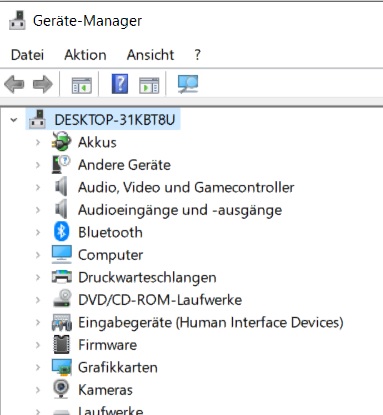383x415 pixels.
Task: Click the Akkus battery icon
Action: (x=61, y=142)
